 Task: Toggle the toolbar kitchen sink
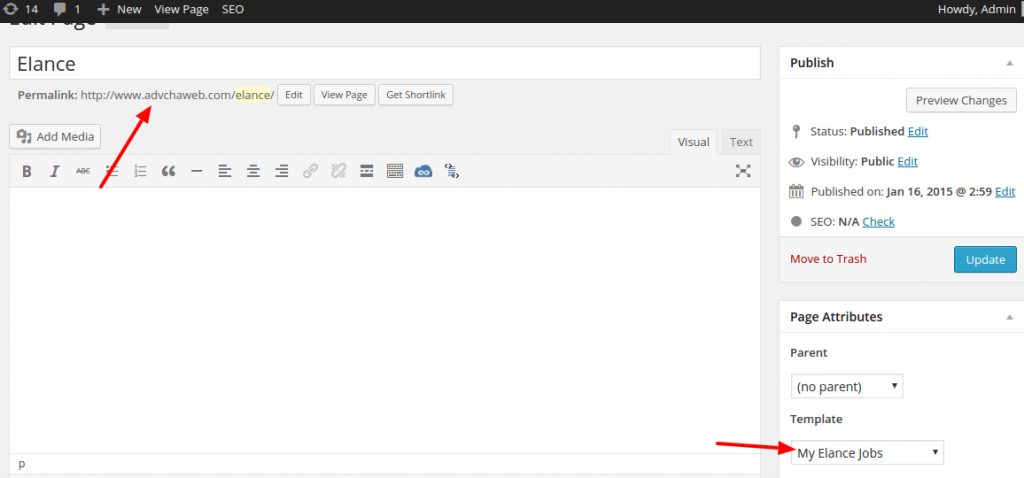[x=395, y=171]
